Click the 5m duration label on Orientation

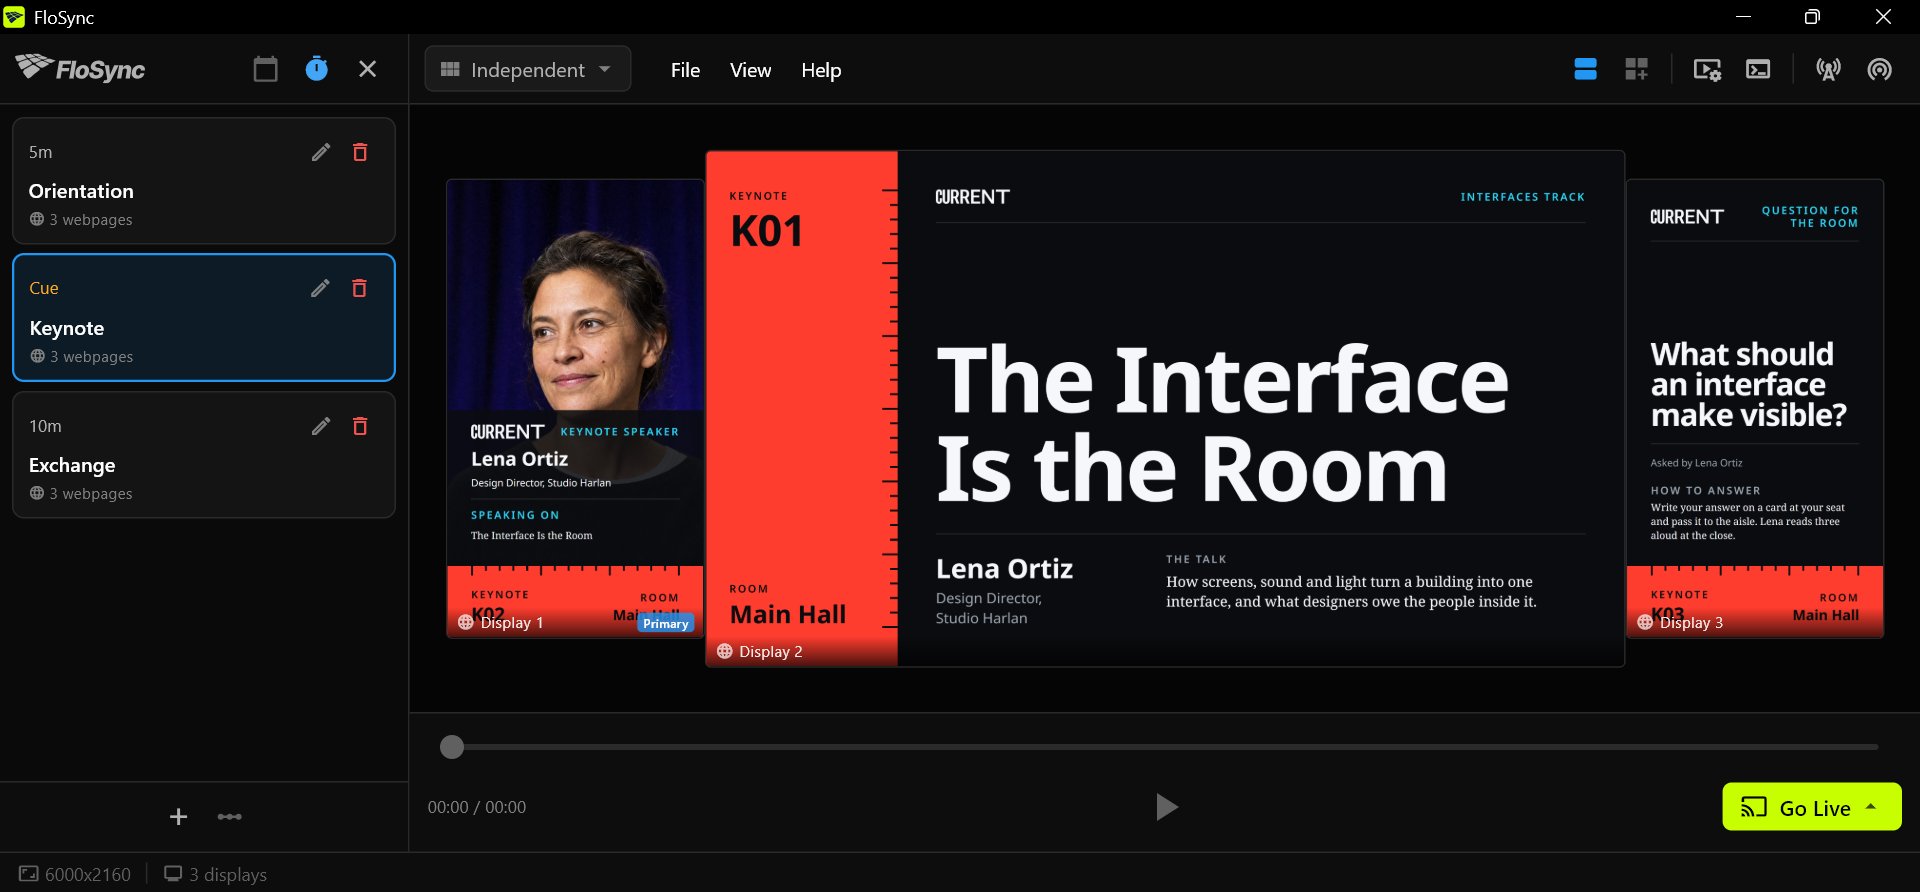pyautogui.click(x=40, y=152)
